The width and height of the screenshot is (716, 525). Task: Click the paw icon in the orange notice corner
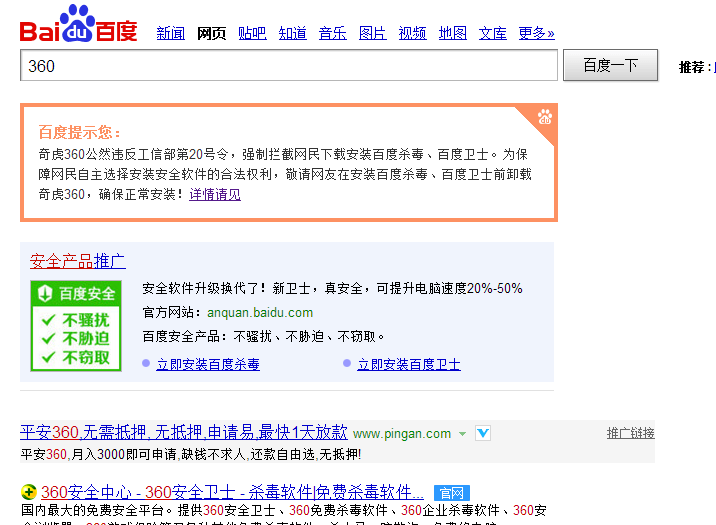pos(545,117)
